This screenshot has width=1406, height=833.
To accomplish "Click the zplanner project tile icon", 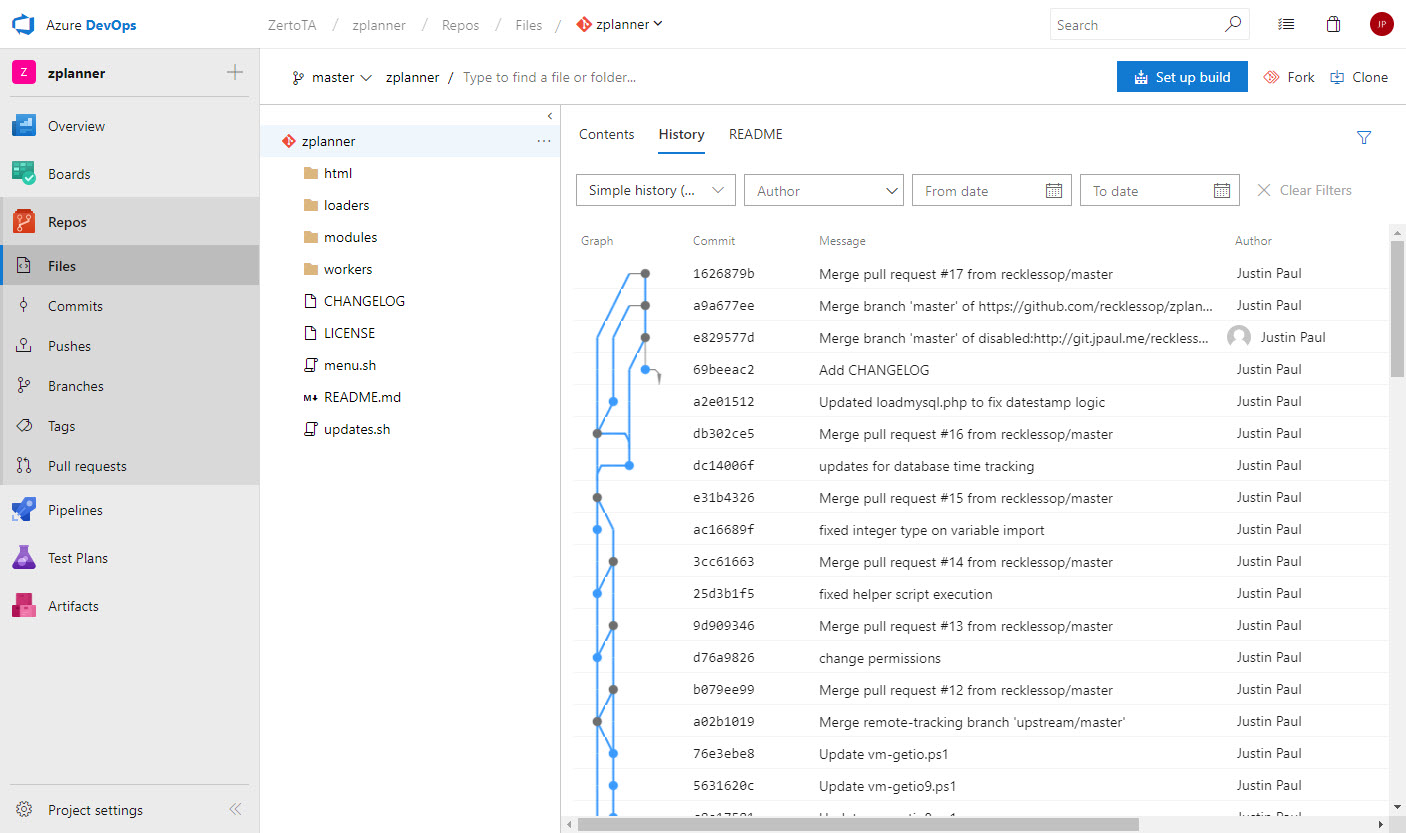I will click(24, 72).
